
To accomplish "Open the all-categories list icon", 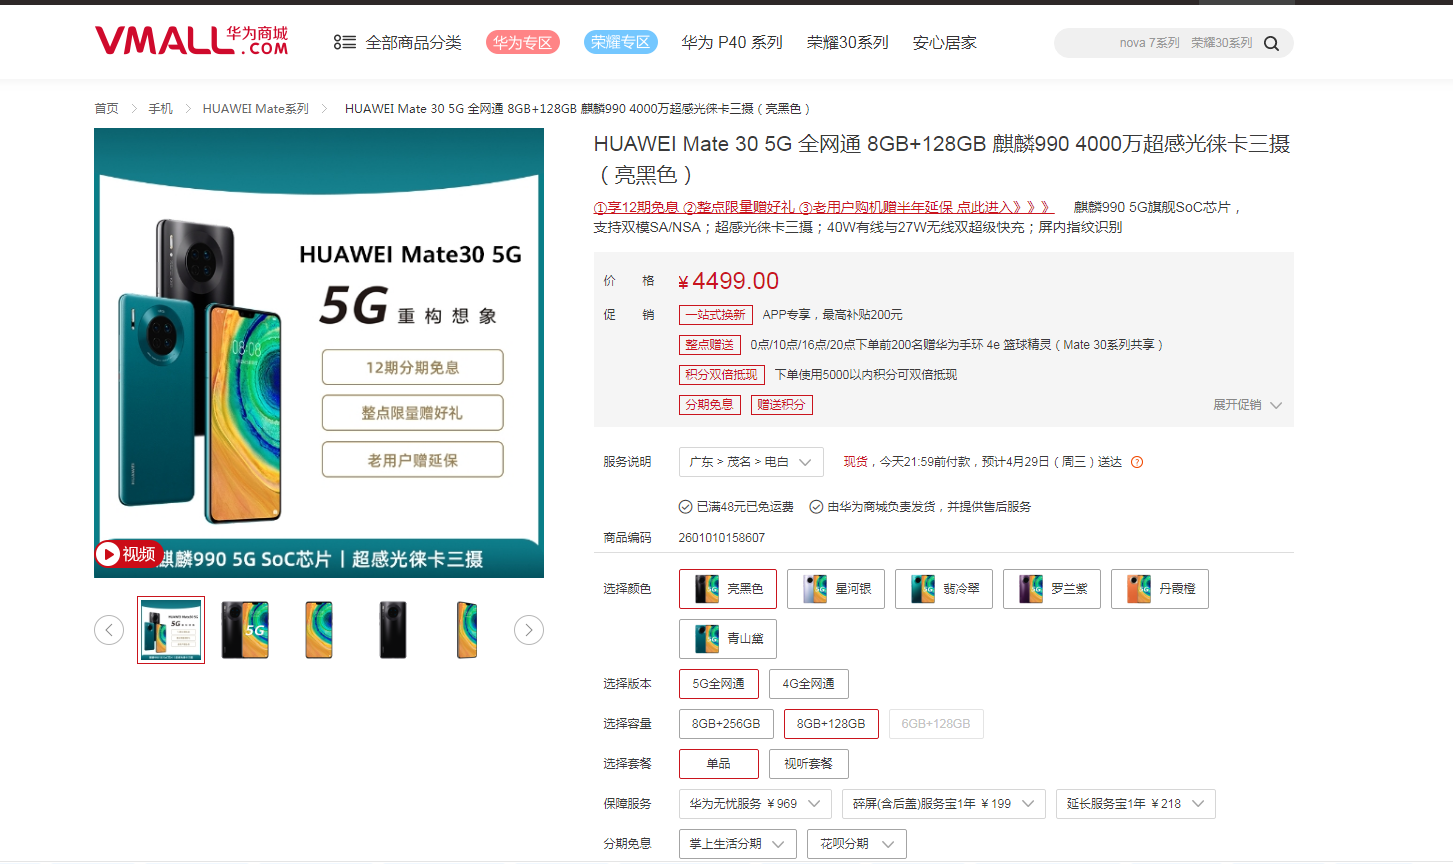I will point(344,42).
